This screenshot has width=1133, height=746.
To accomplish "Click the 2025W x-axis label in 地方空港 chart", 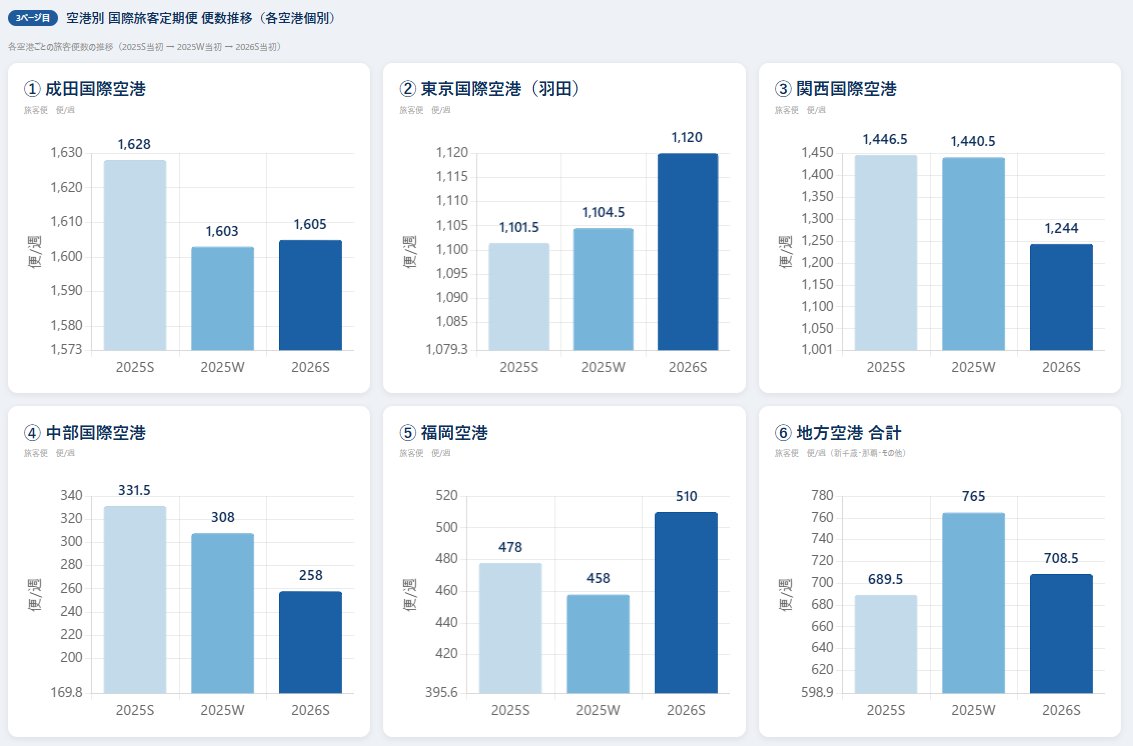I will [x=973, y=711].
